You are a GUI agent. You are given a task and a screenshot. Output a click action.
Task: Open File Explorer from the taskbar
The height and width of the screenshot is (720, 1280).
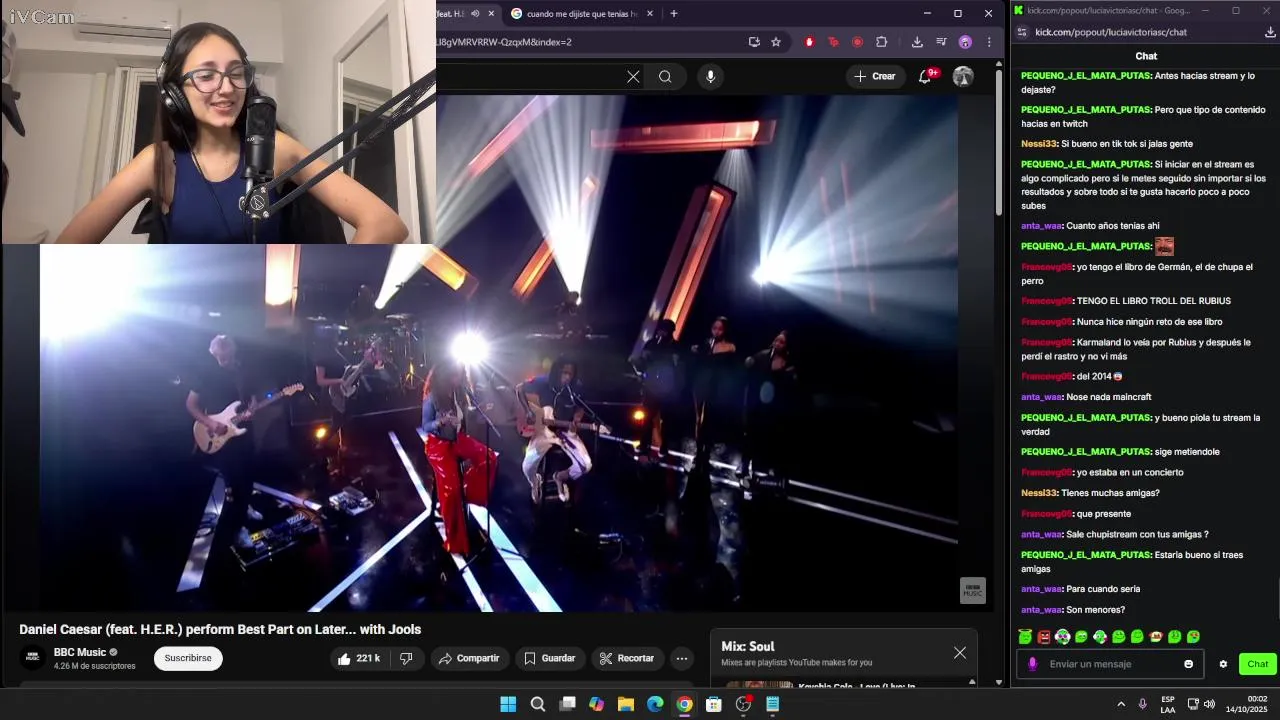tap(626, 704)
